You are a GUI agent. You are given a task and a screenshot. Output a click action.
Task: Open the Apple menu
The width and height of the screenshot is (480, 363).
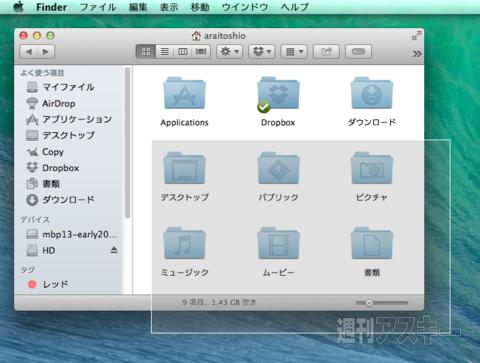pos(19,7)
